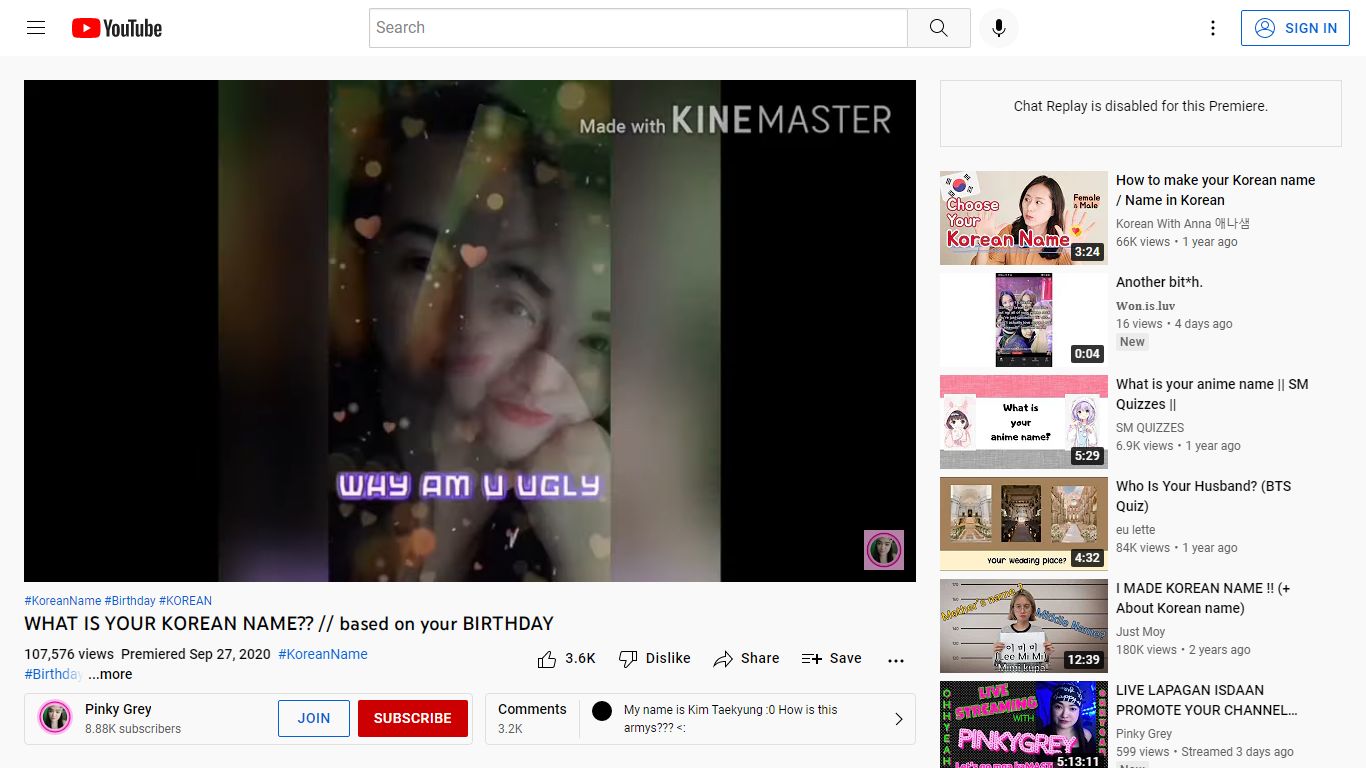Click comment preview 'My name is Kim Taekyung'
Screen dimensions: 1366x768
coord(731,719)
